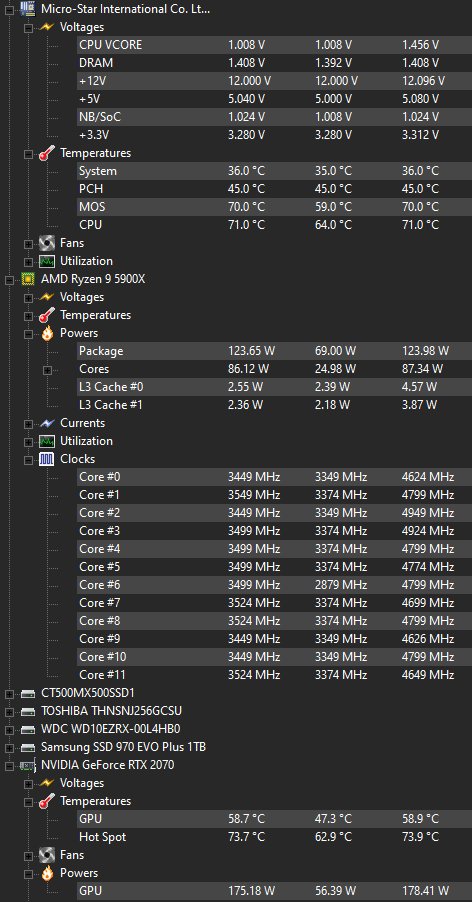Select the Core #6 clock row

point(274,585)
